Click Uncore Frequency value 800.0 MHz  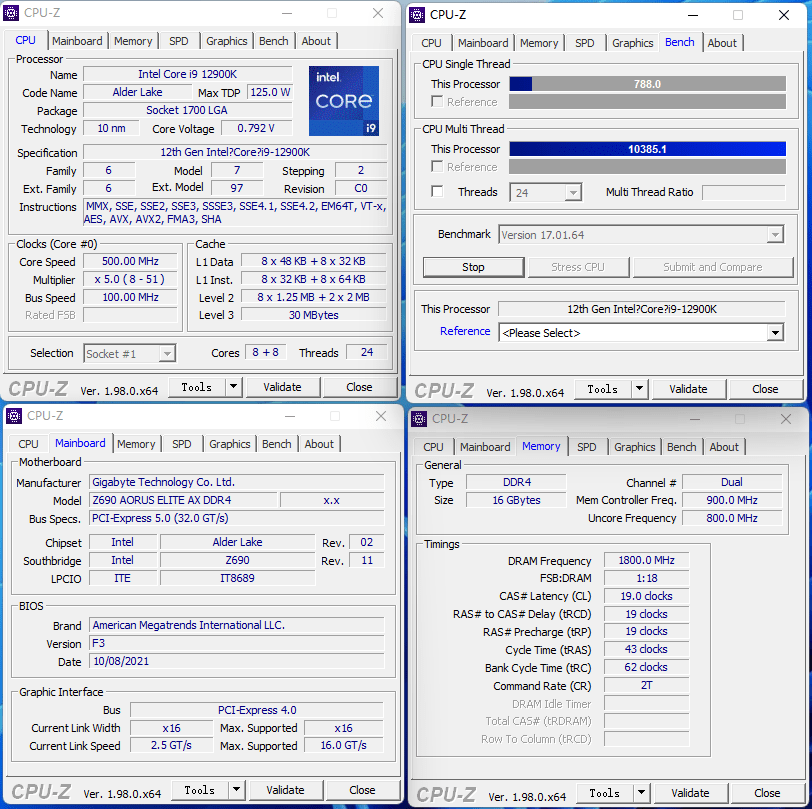[732, 518]
